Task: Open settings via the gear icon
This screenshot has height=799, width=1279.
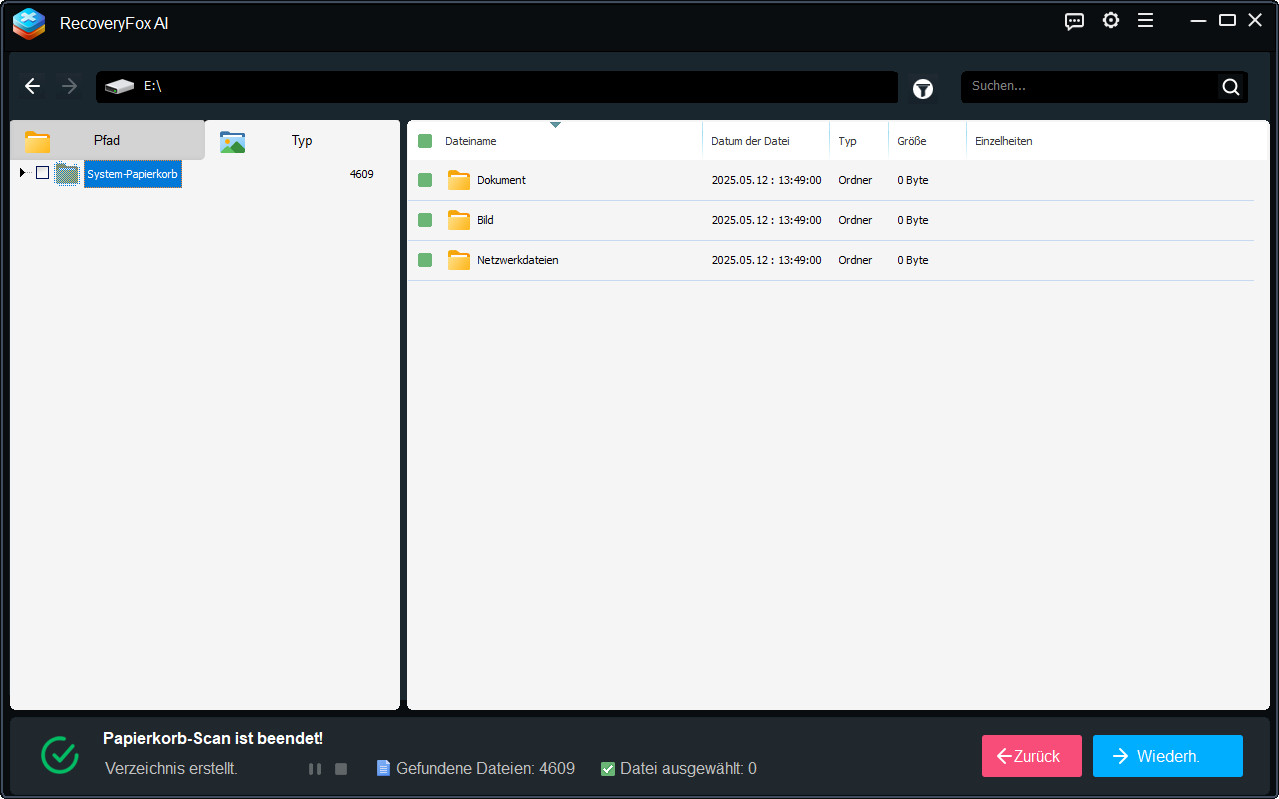Action: pyautogui.click(x=1111, y=21)
